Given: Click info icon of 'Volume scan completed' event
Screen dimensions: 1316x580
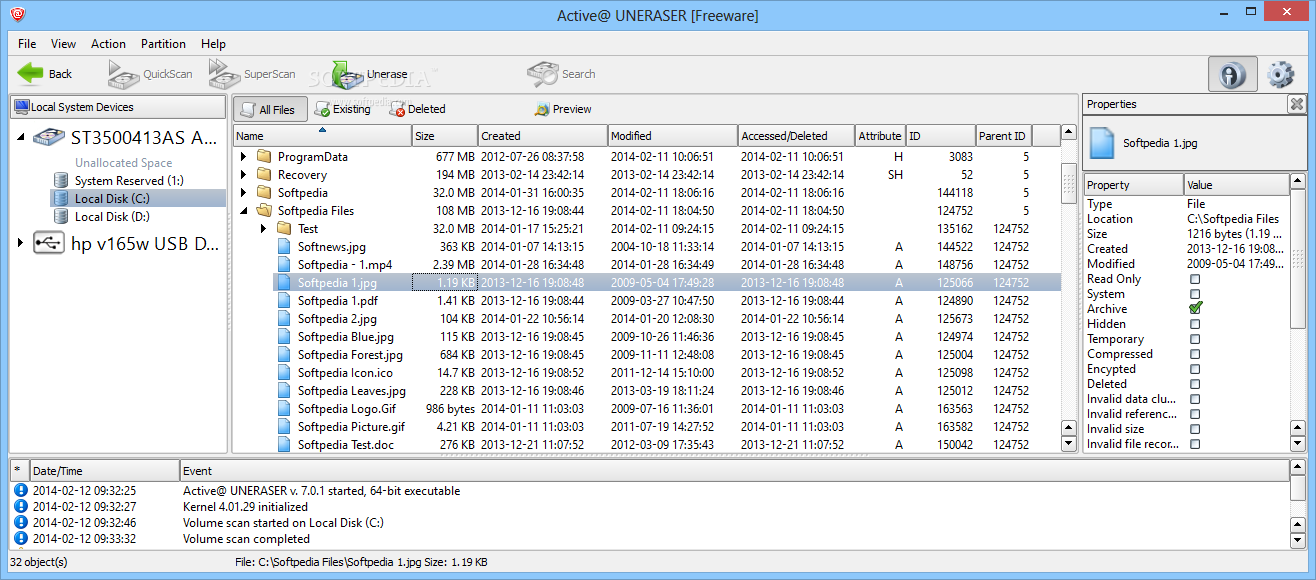Looking at the screenshot, I should click(x=20, y=539).
